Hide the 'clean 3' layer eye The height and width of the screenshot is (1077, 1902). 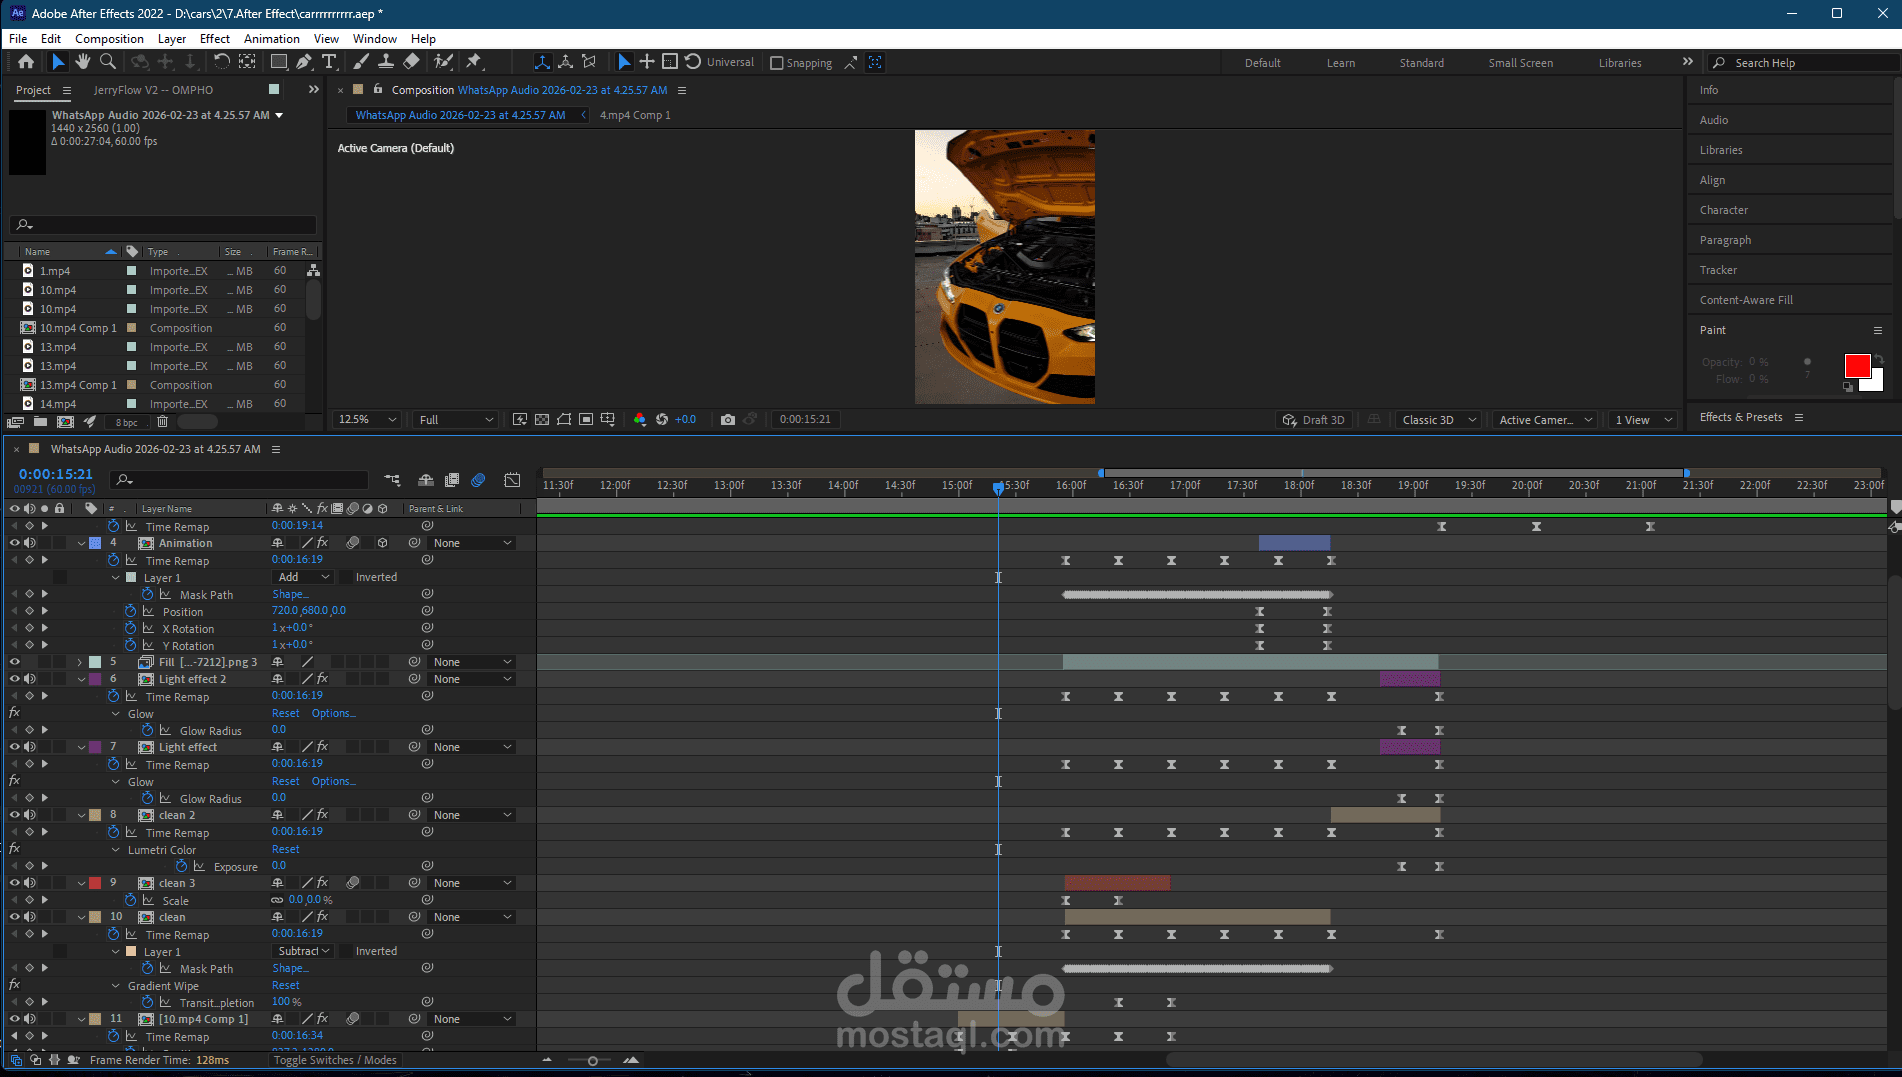(15, 883)
